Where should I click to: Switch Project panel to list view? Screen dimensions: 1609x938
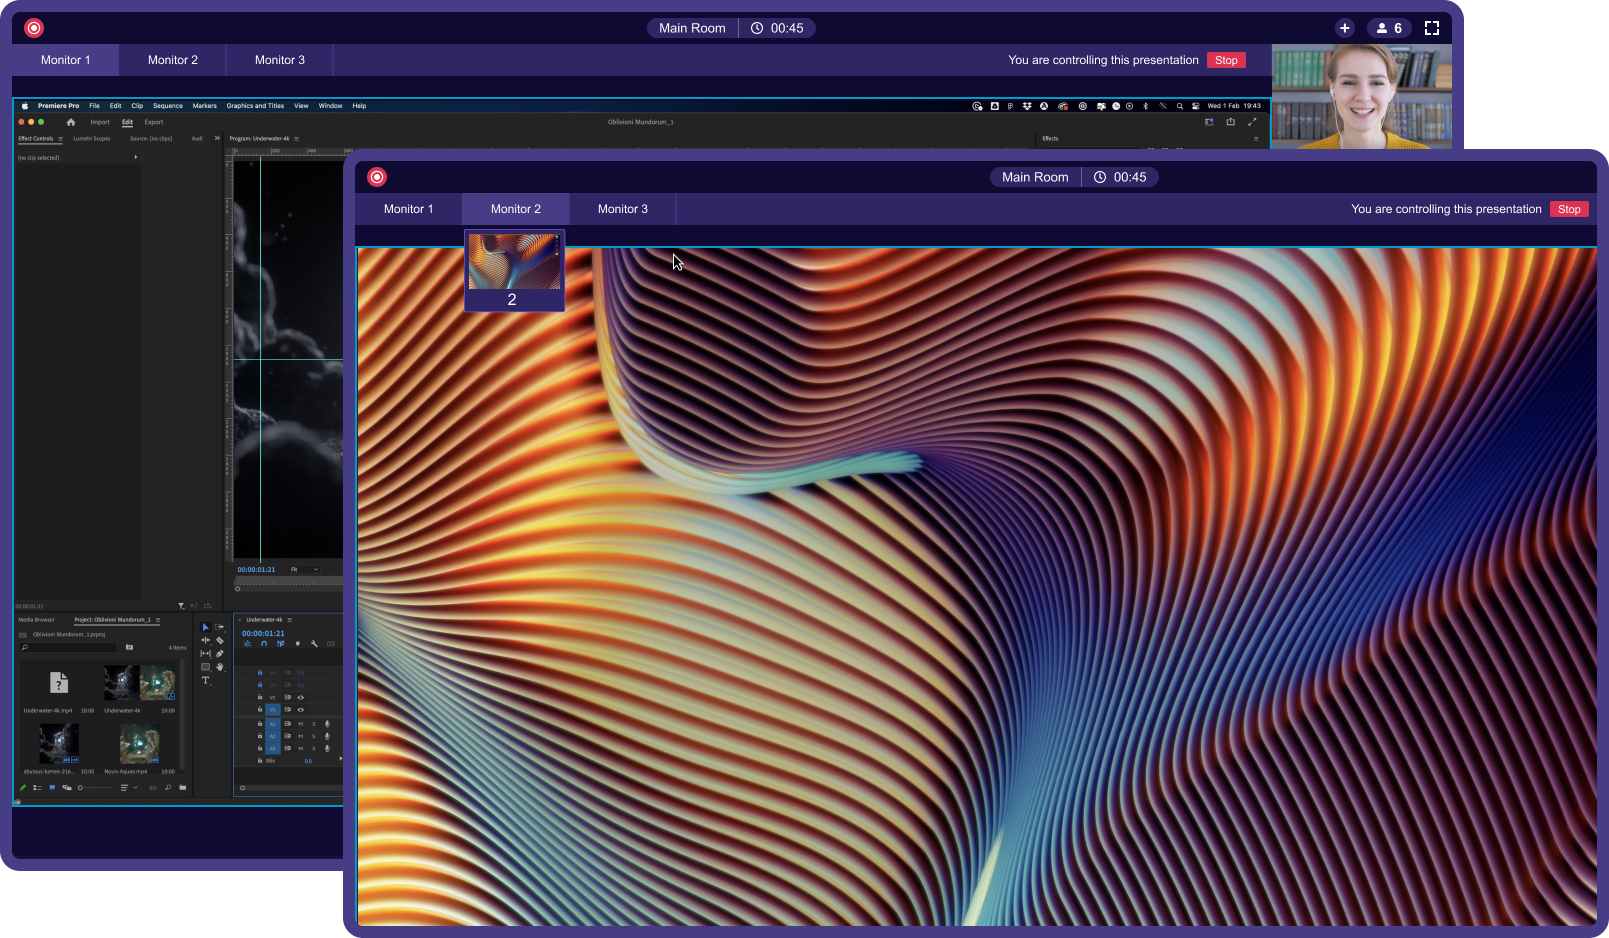pyautogui.click(x=37, y=788)
